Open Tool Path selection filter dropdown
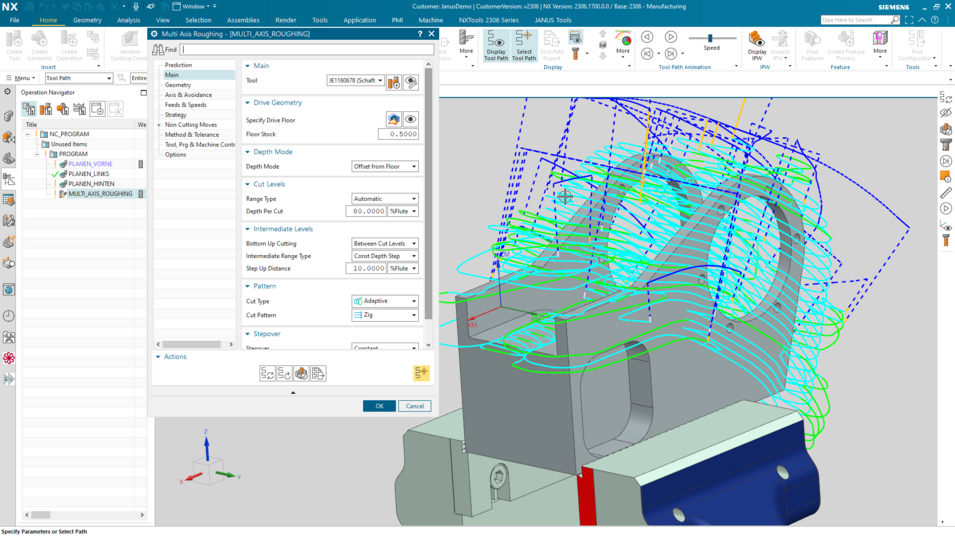The height and width of the screenshot is (537, 955). [79, 78]
